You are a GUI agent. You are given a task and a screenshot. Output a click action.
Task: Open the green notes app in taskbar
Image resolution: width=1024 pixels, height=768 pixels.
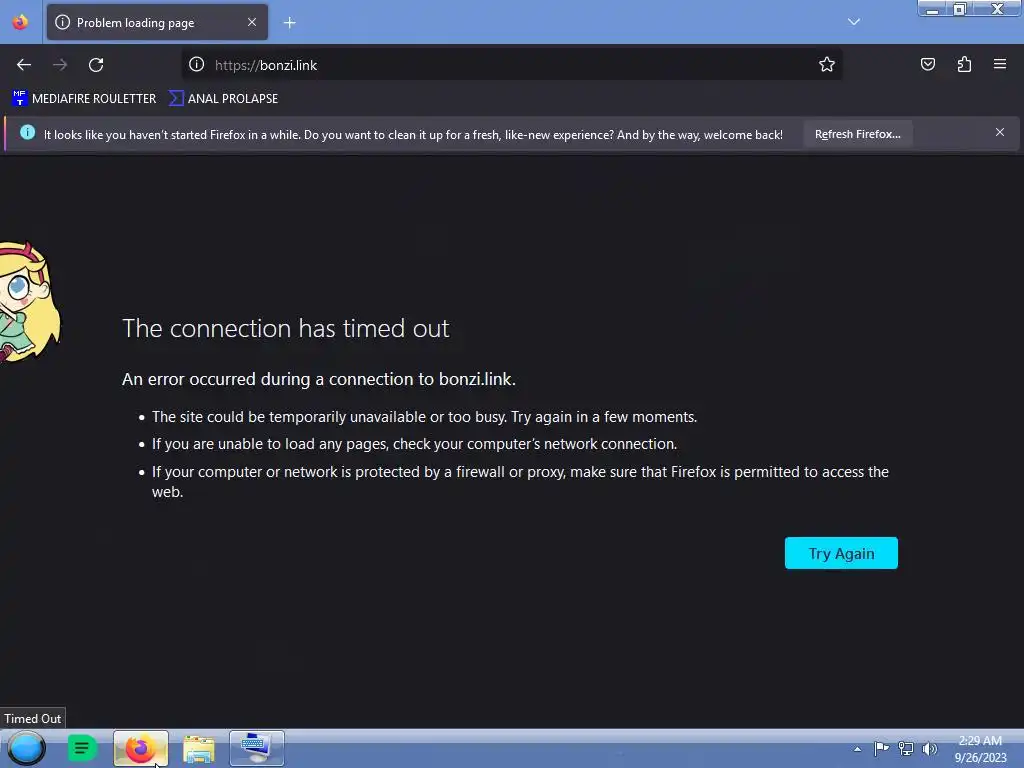82,748
